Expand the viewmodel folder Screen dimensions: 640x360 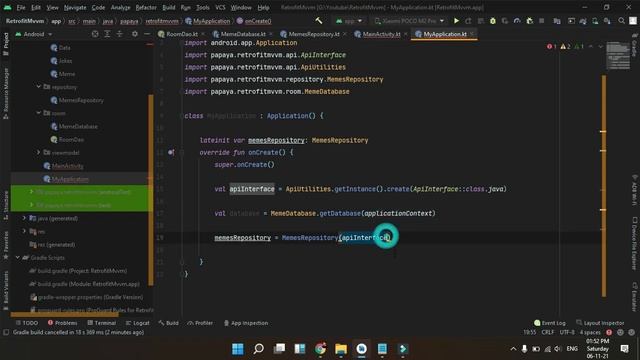click(x=39, y=152)
